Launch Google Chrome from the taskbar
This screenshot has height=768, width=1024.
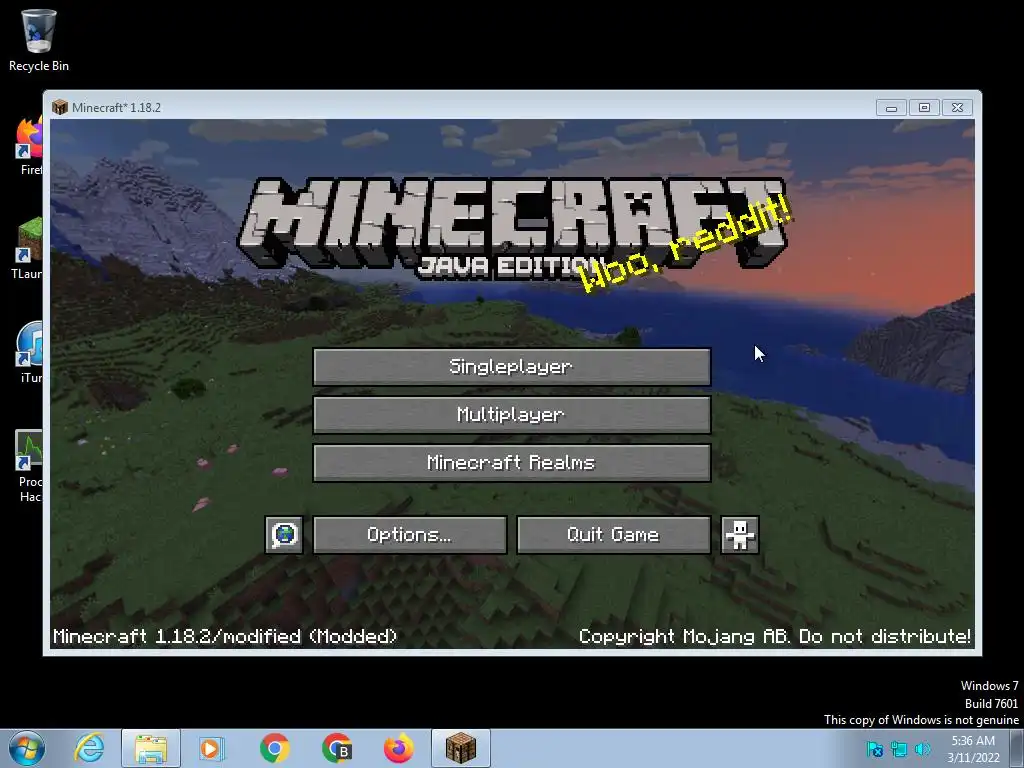pos(274,748)
